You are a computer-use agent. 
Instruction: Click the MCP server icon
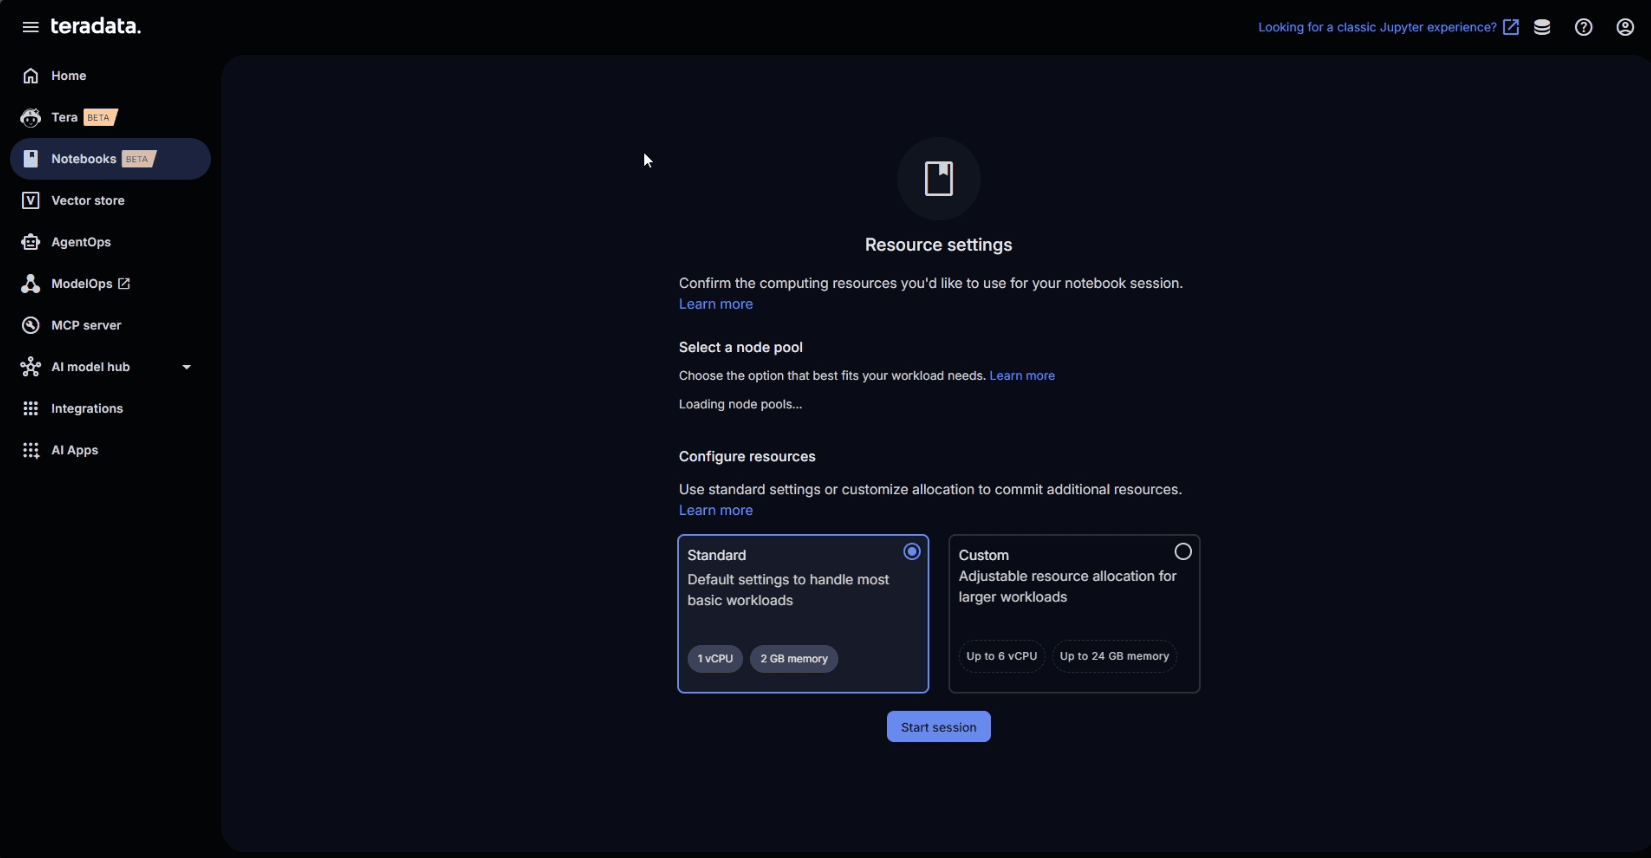31,326
